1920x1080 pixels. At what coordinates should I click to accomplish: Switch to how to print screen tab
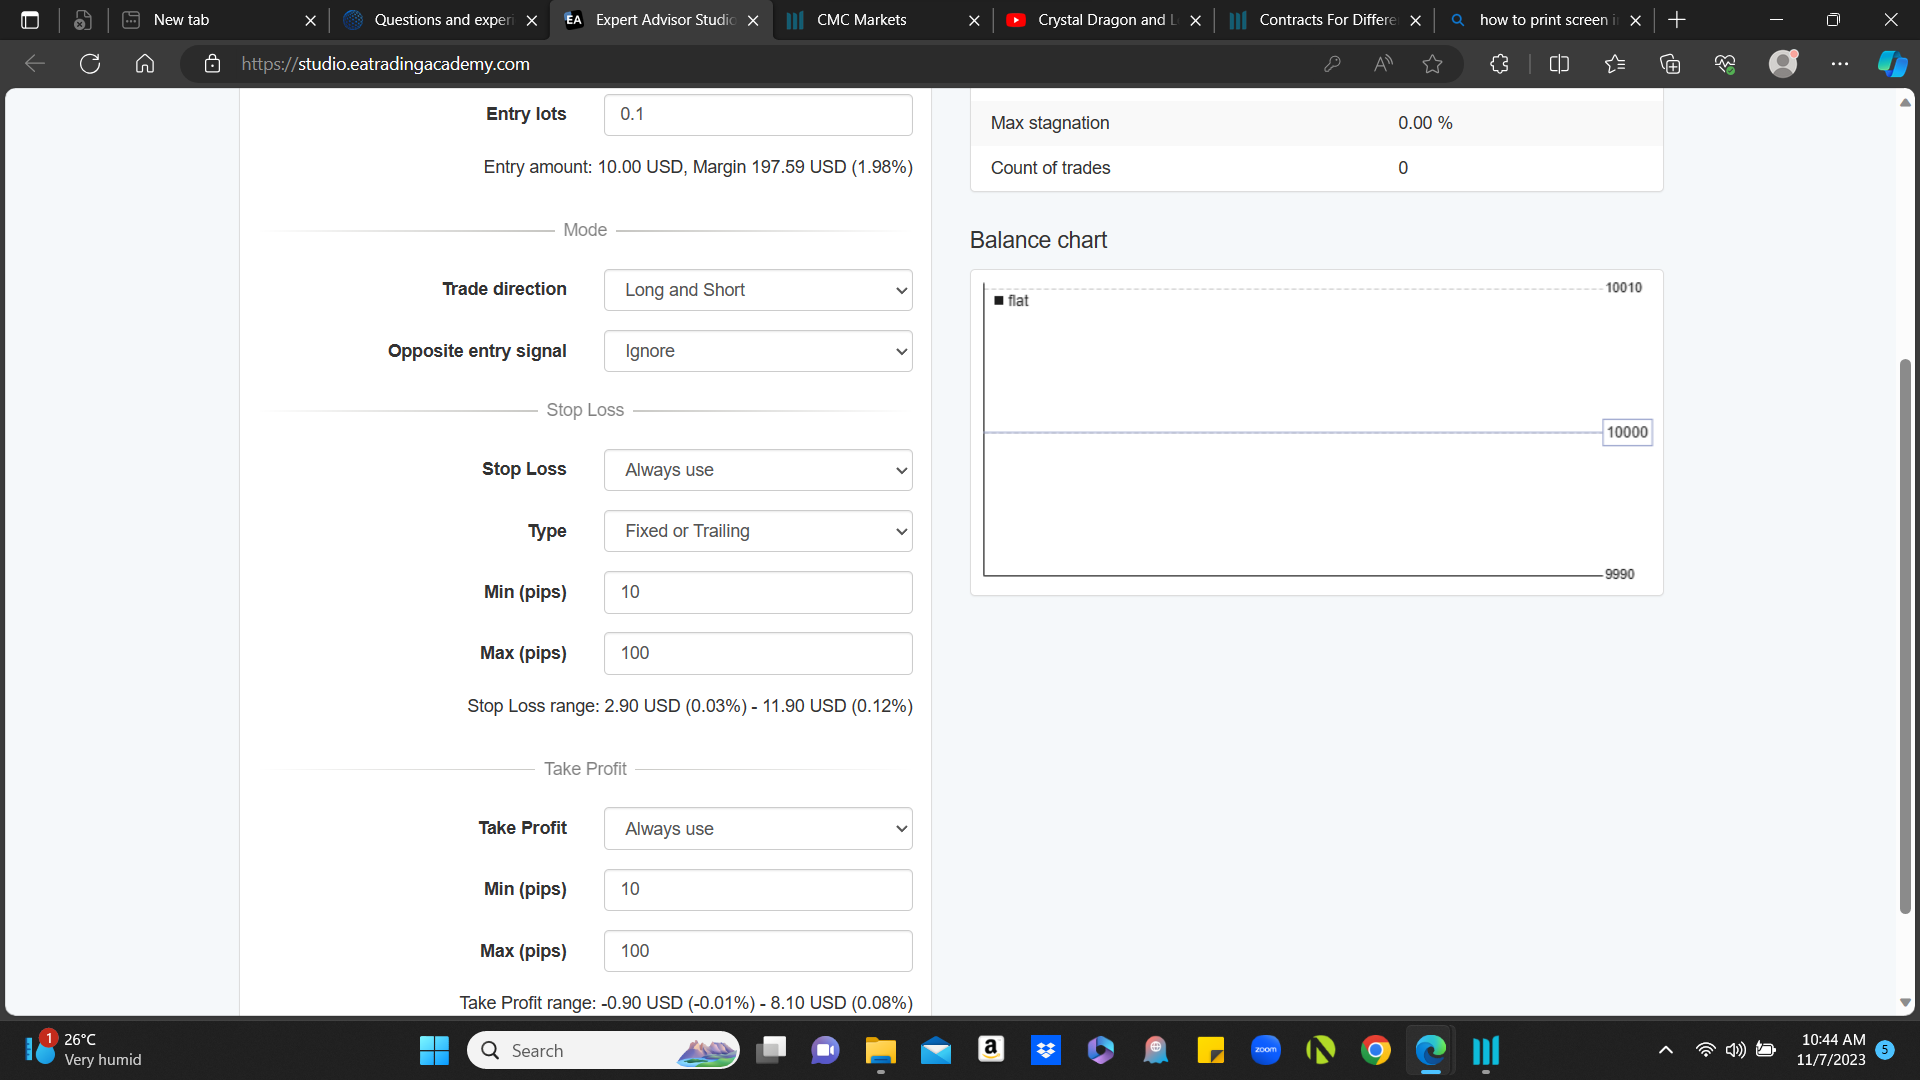1545,20
